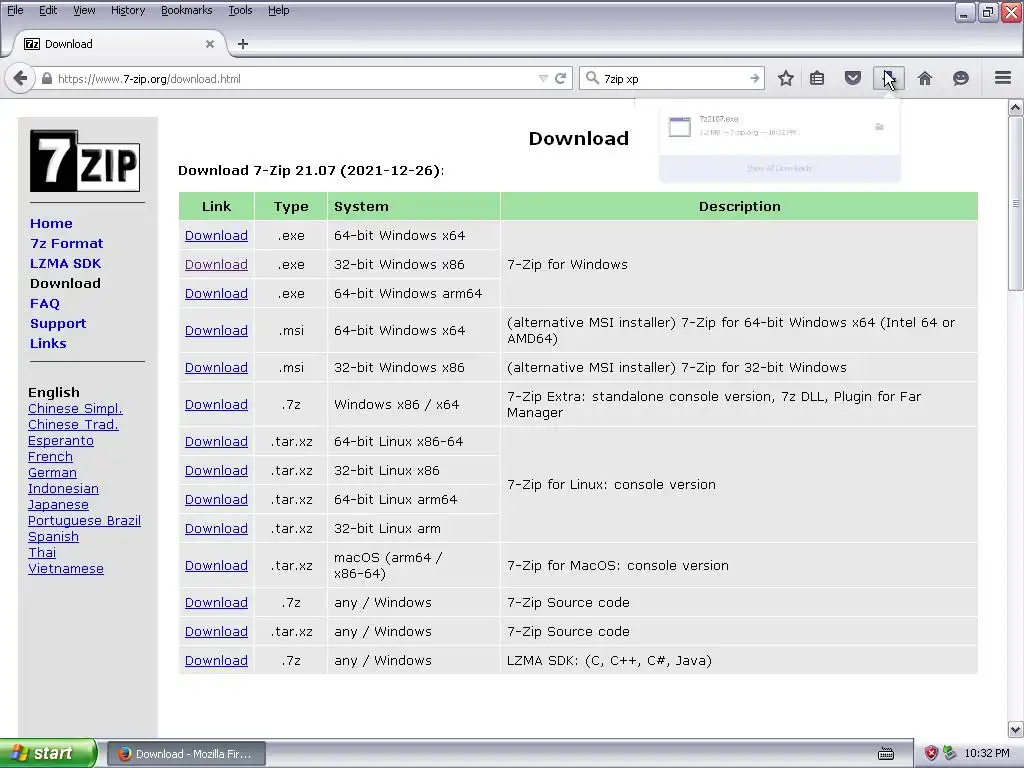Click the scrollbar down arrow
Viewport: 1024px width, 768px height.
[1016, 729]
